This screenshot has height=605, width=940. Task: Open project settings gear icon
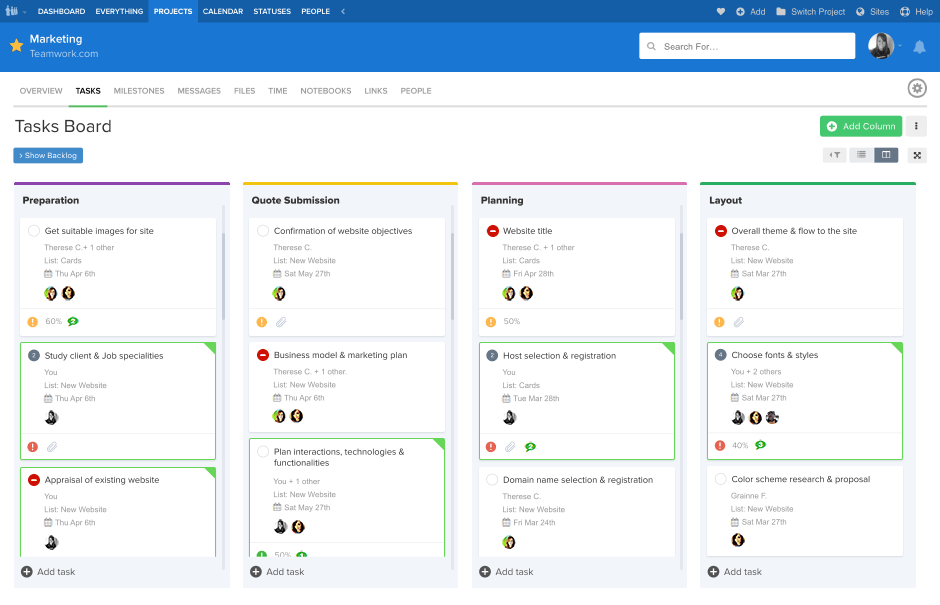(x=917, y=88)
